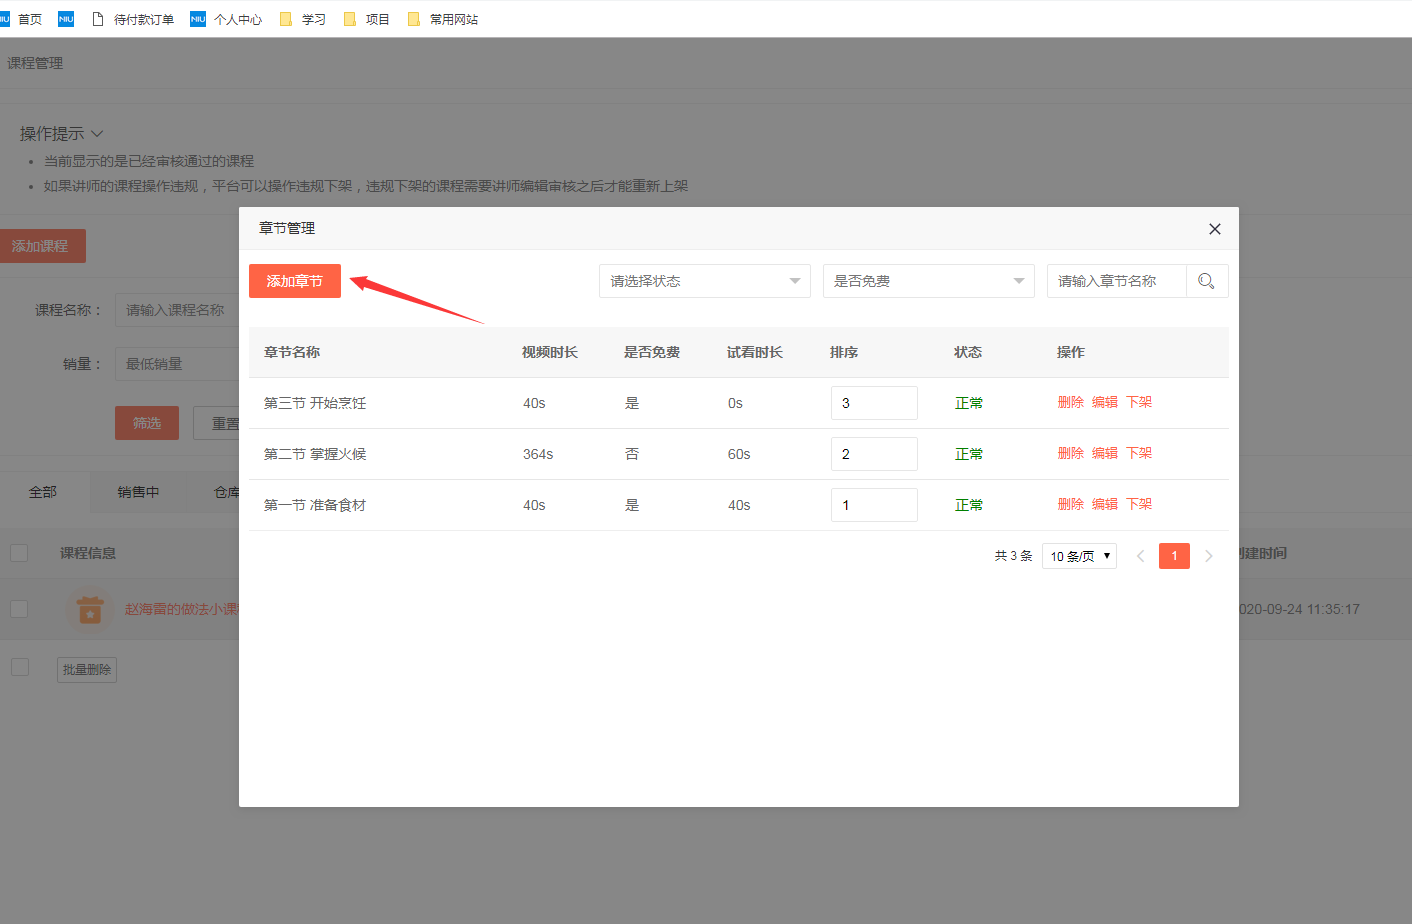This screenshot has width=1412, height=924.
Task: Open the 个人中心 bookmark
Action: coord(226,19)
